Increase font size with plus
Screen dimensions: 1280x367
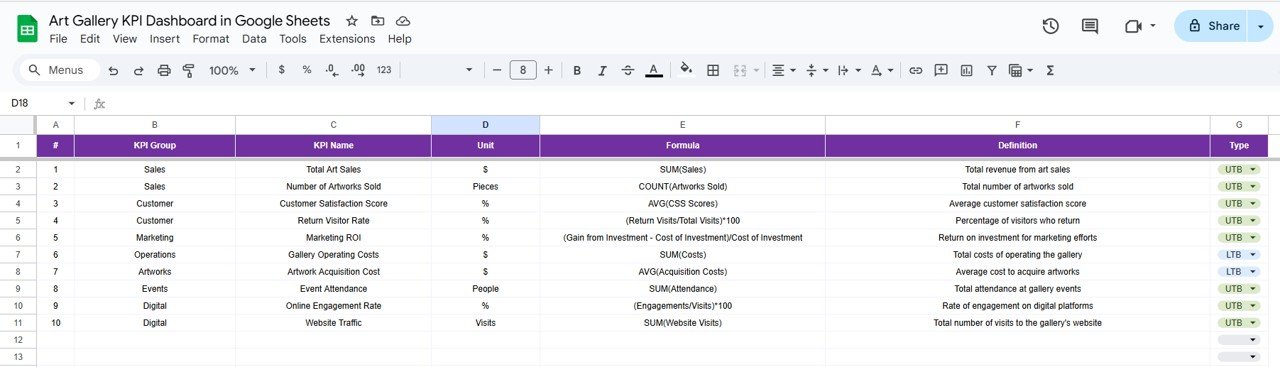pos(548,70)
